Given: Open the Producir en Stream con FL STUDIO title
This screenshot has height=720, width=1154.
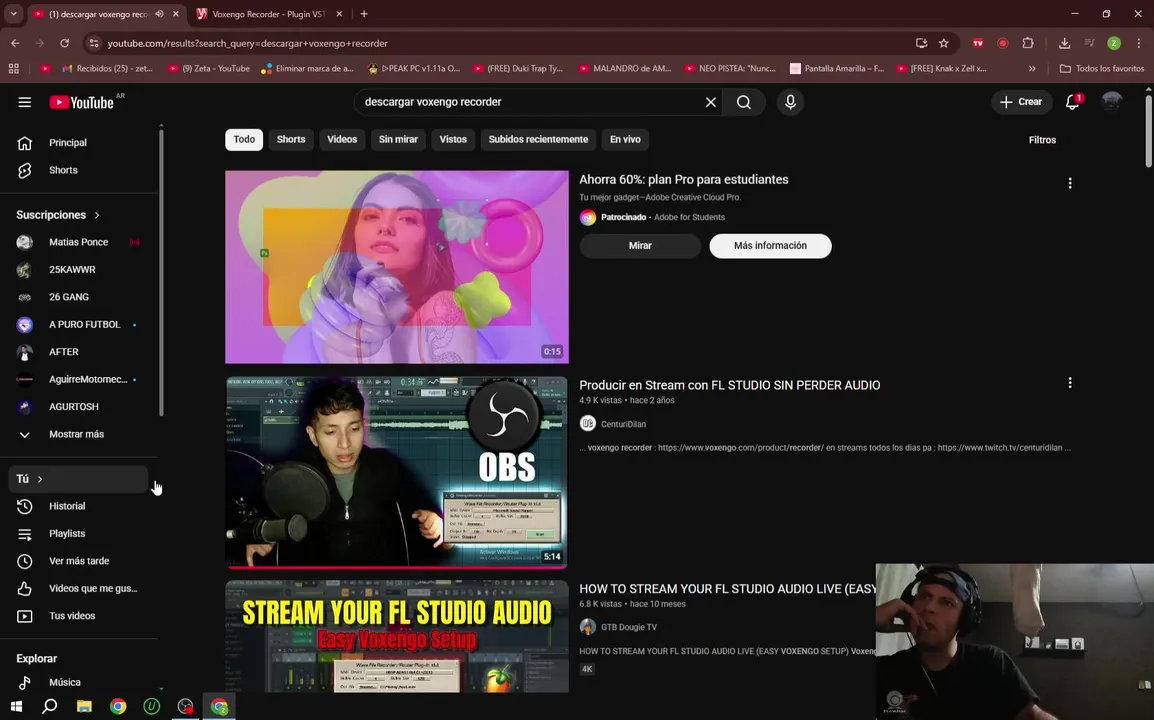Looking at the screenshot, I should (x=729, y=385).
